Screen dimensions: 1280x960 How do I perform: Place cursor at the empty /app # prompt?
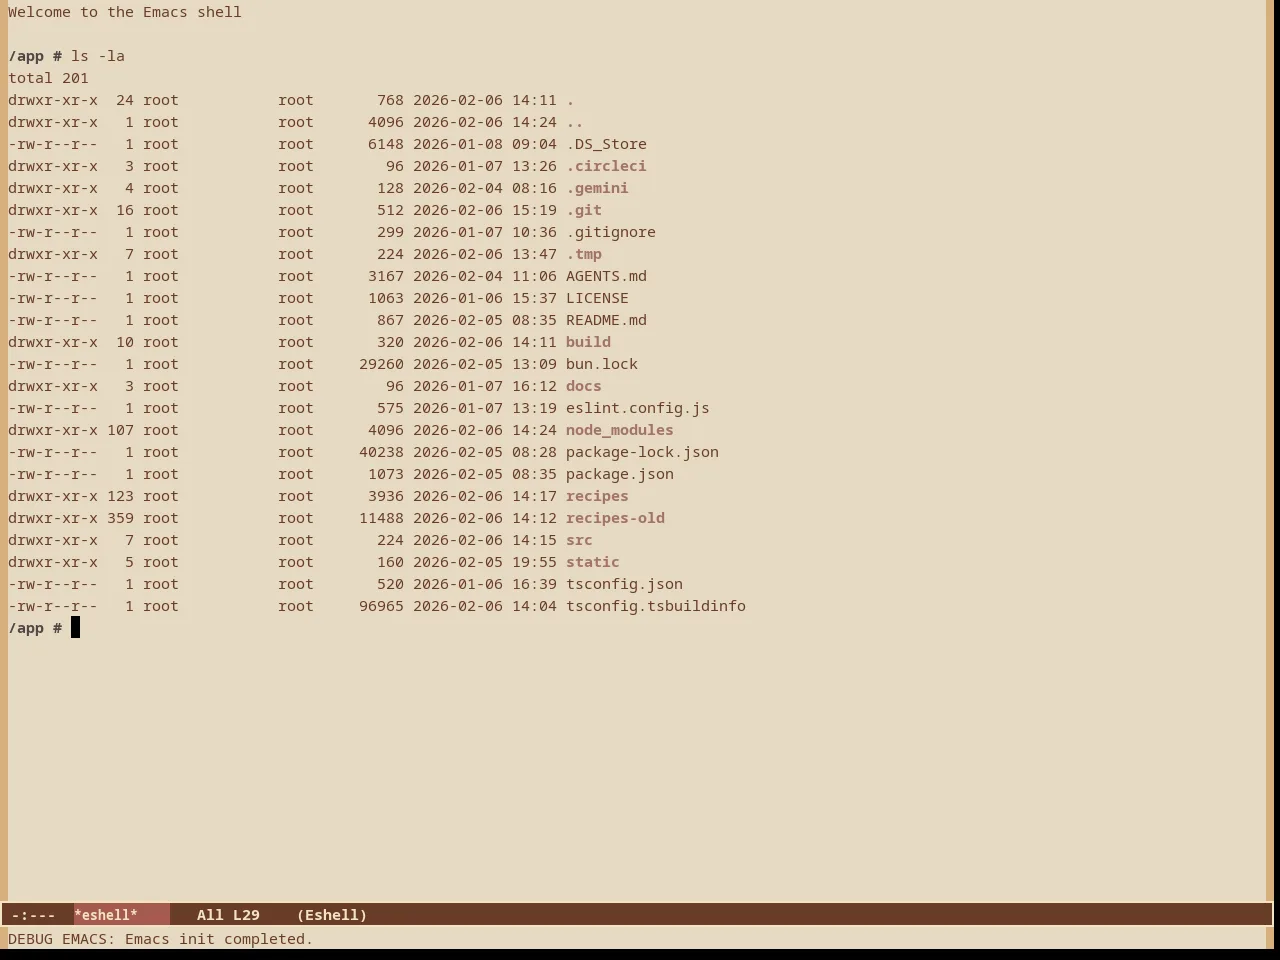[x=75, y=628]
